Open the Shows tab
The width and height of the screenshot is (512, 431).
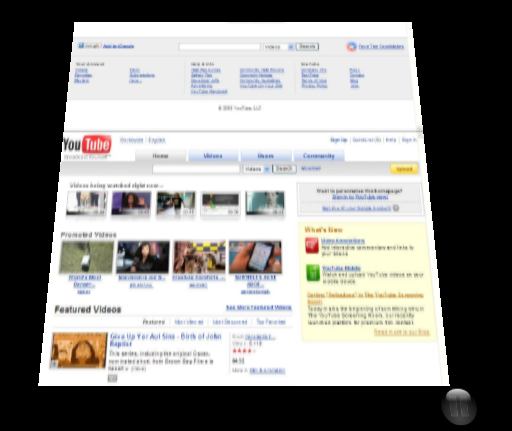pos(266,156)
